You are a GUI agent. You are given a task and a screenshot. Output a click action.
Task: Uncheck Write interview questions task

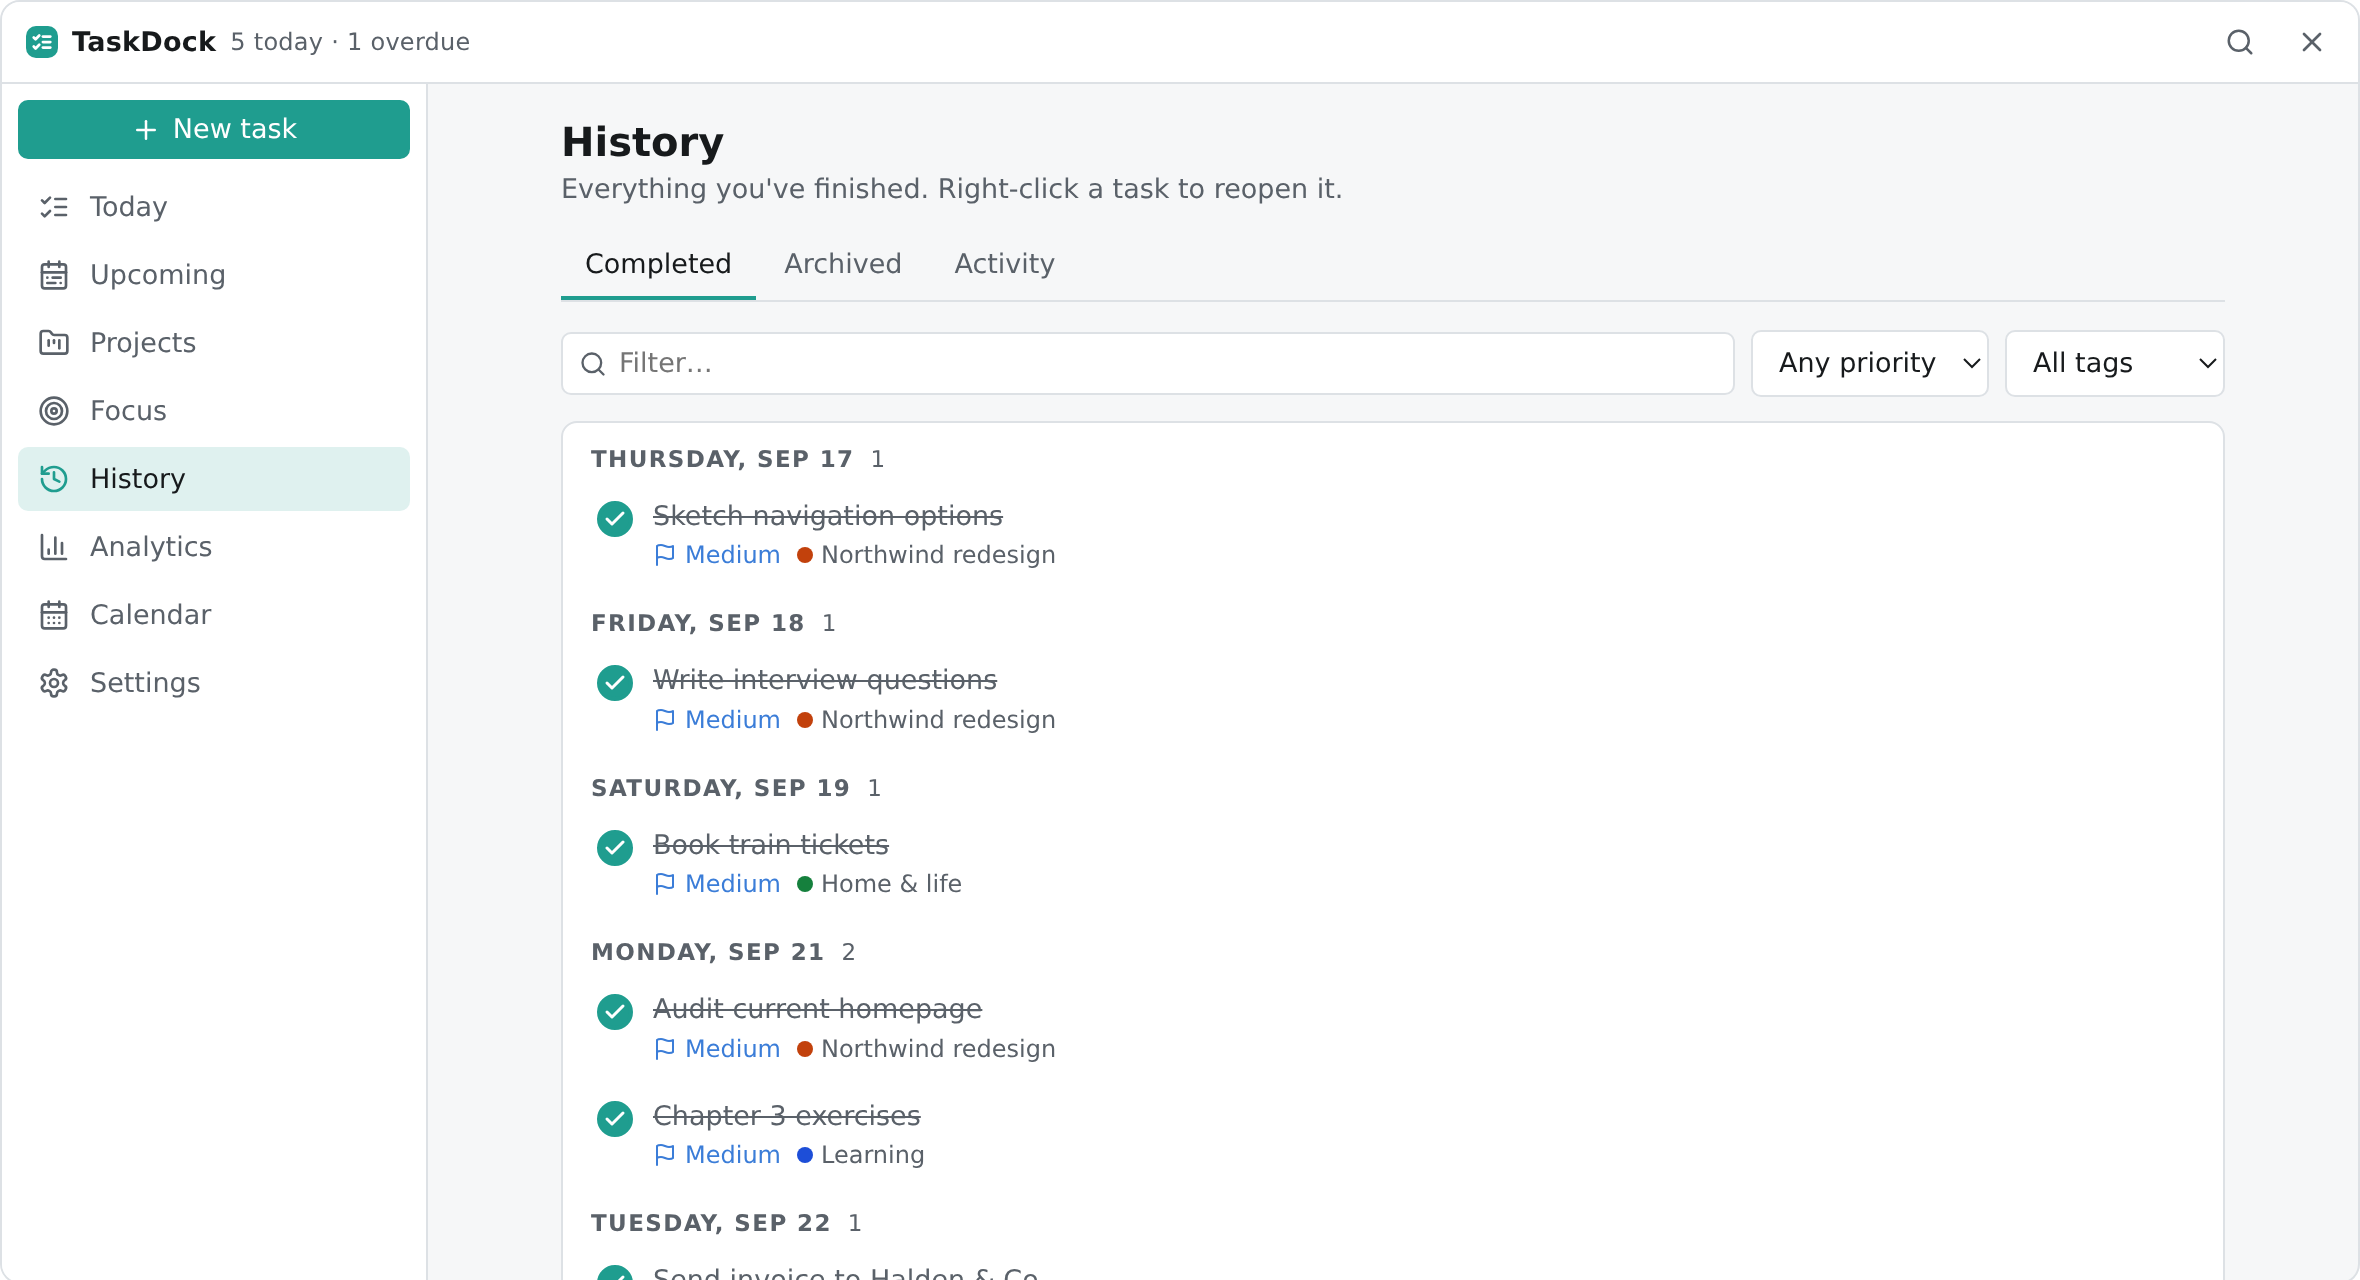(615, 683)
